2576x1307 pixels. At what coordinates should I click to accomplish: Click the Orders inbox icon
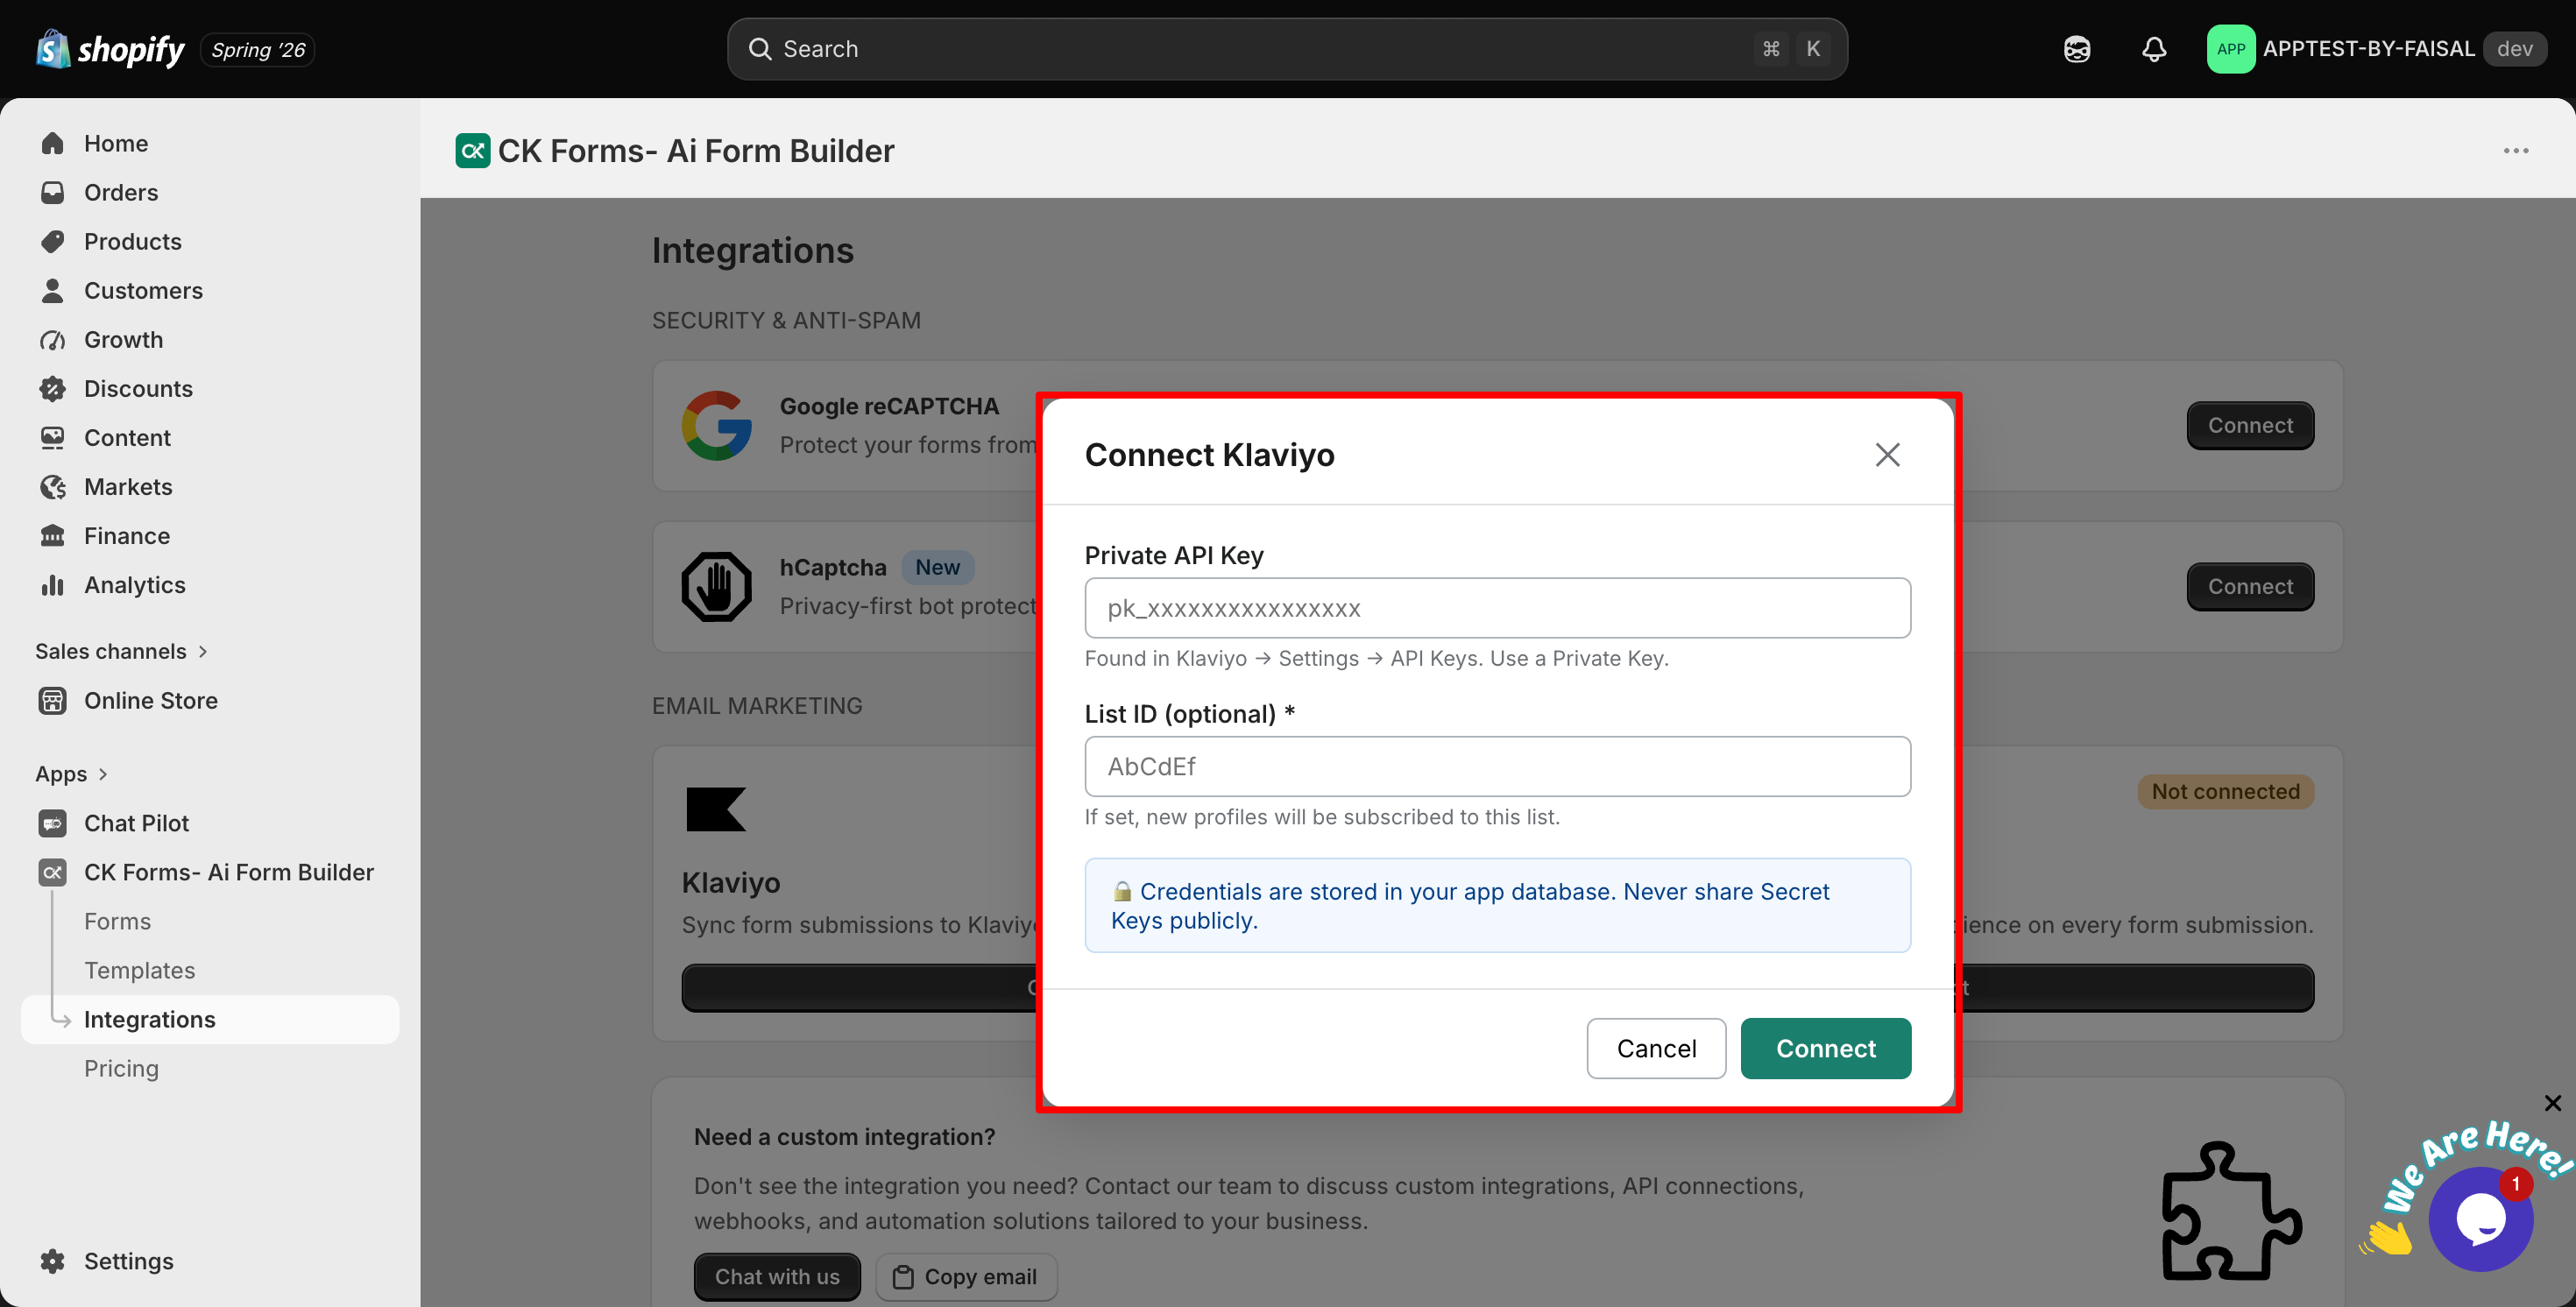[x=53, y=192]
